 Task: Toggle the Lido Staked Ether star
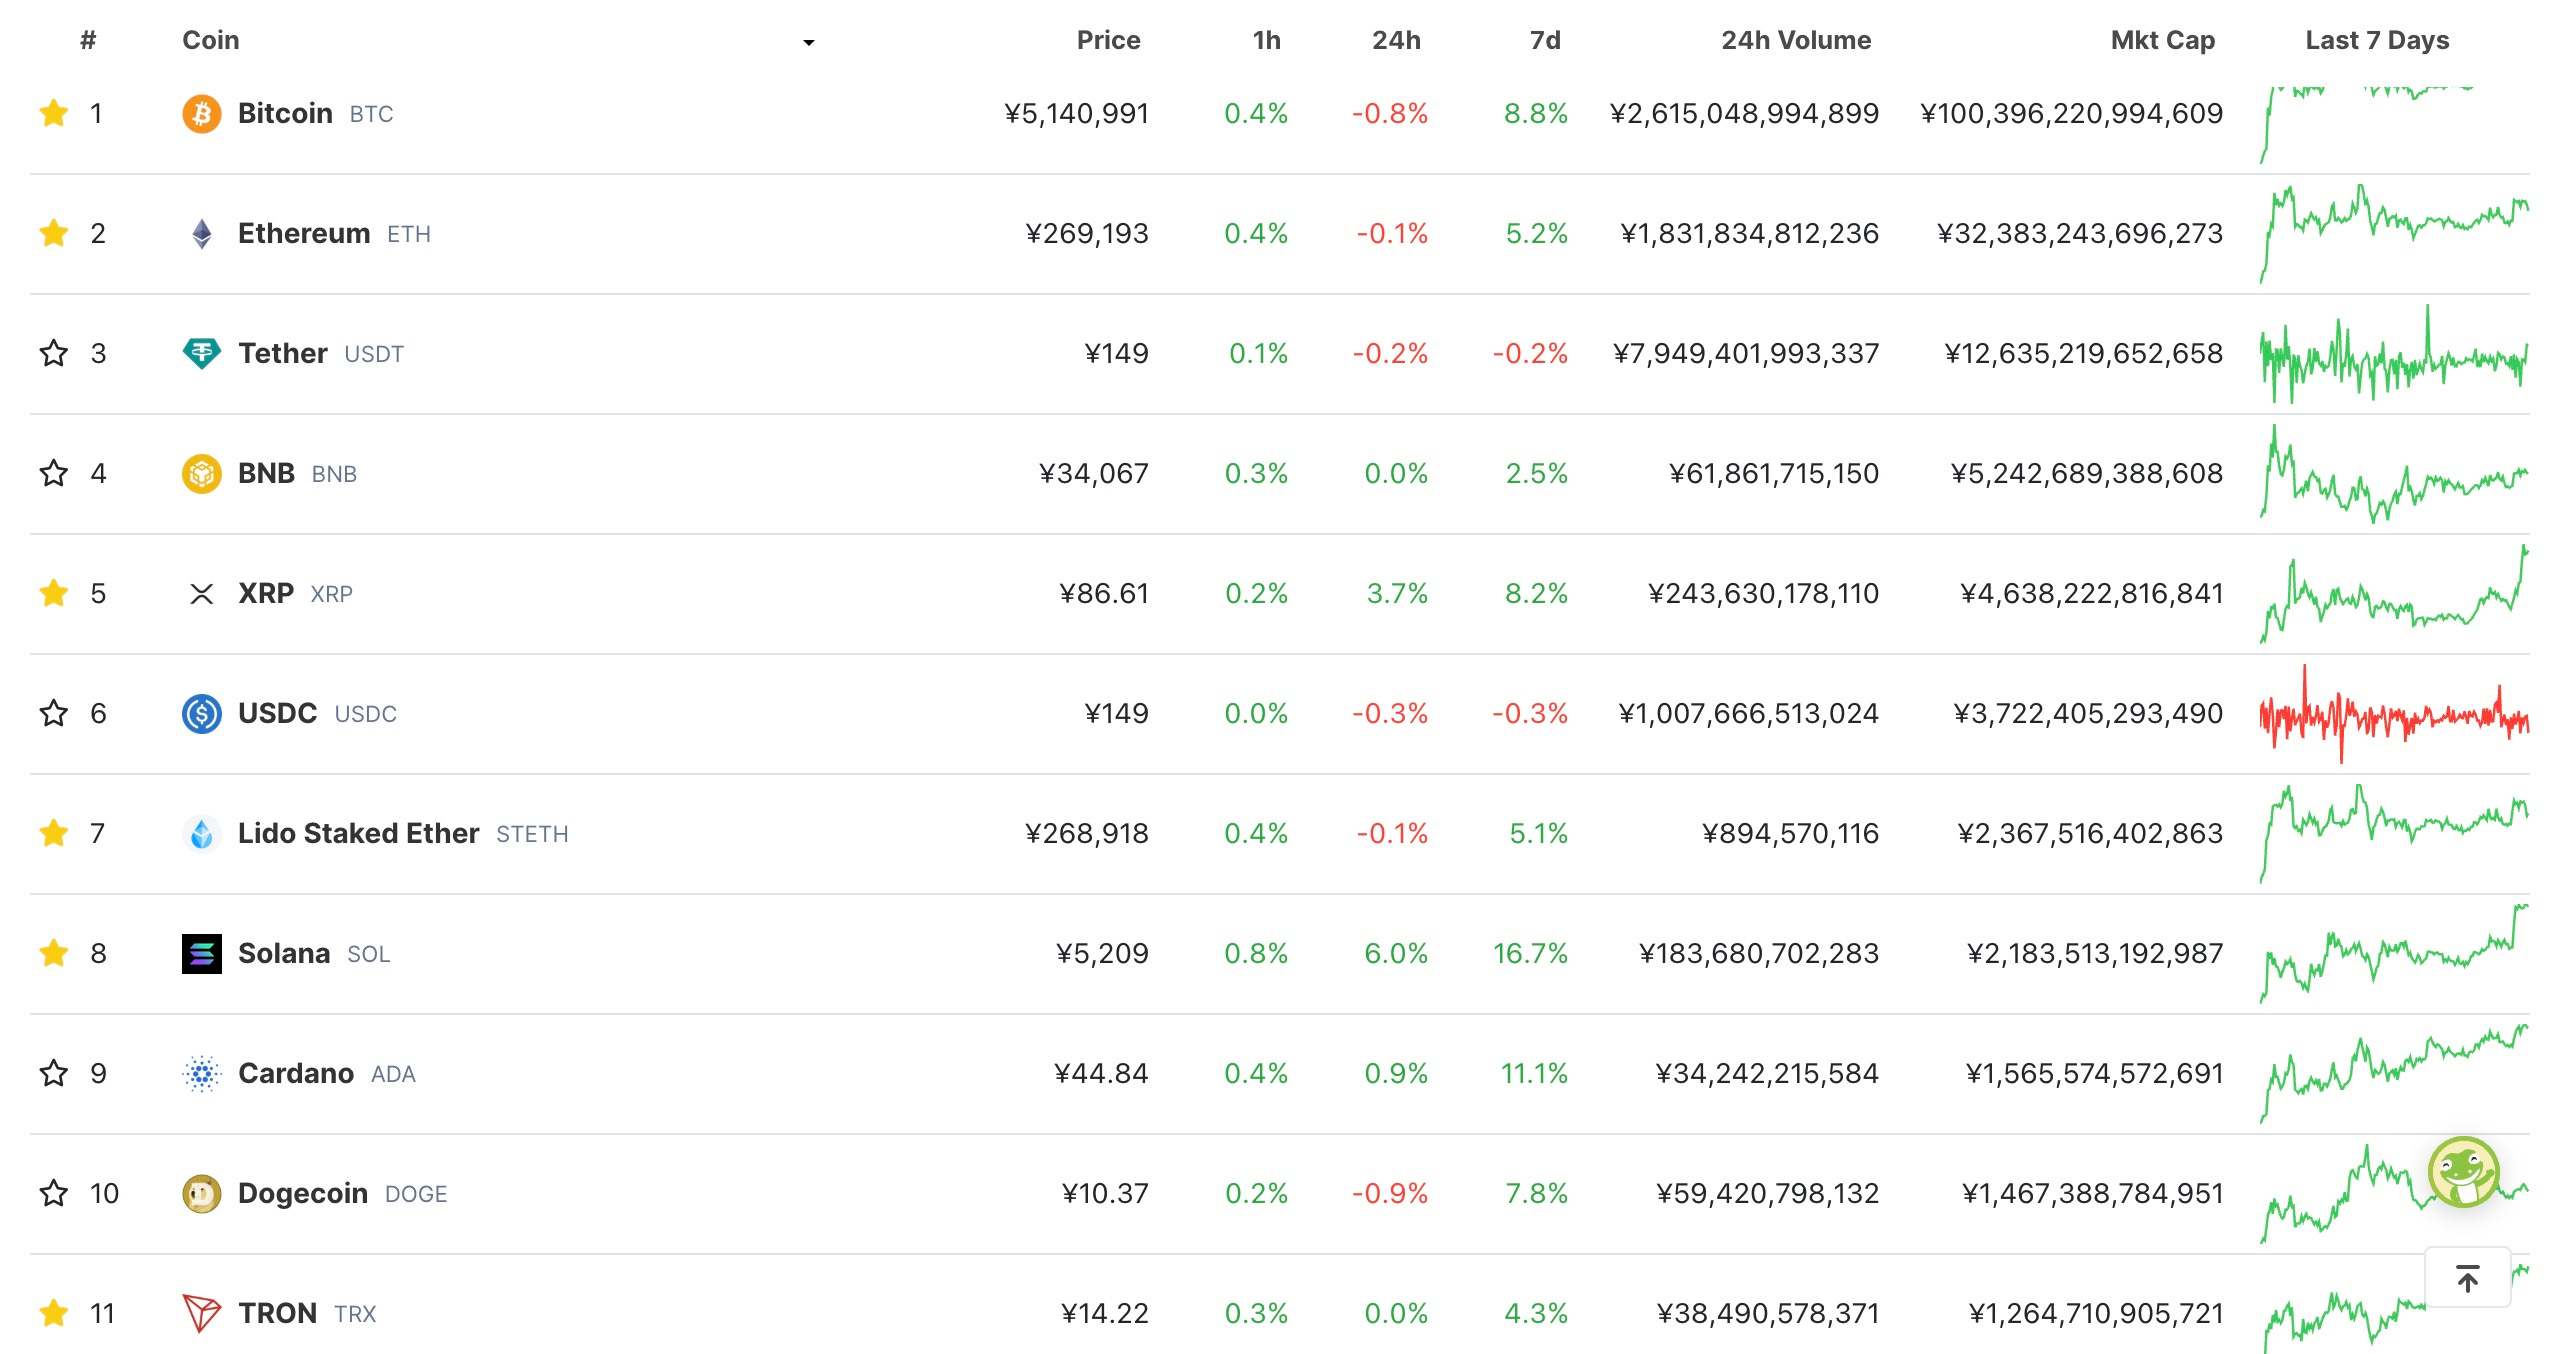pos(54,833)
